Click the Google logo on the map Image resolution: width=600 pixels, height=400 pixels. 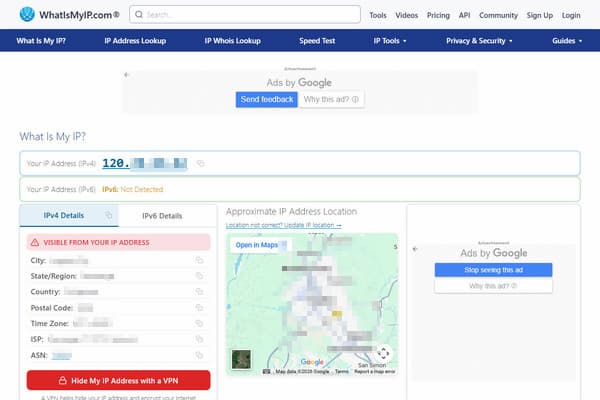point(312,362)
